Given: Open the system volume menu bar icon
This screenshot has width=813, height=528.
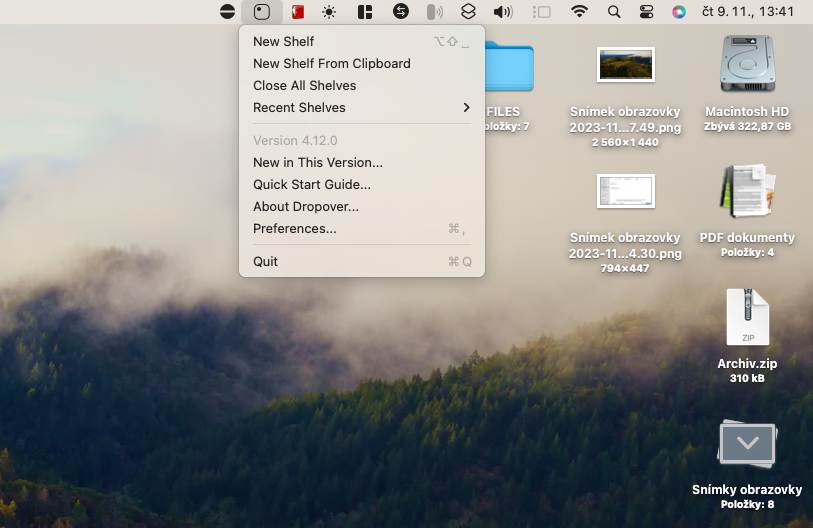Looking at the screenshot, I should coord(503,11).
